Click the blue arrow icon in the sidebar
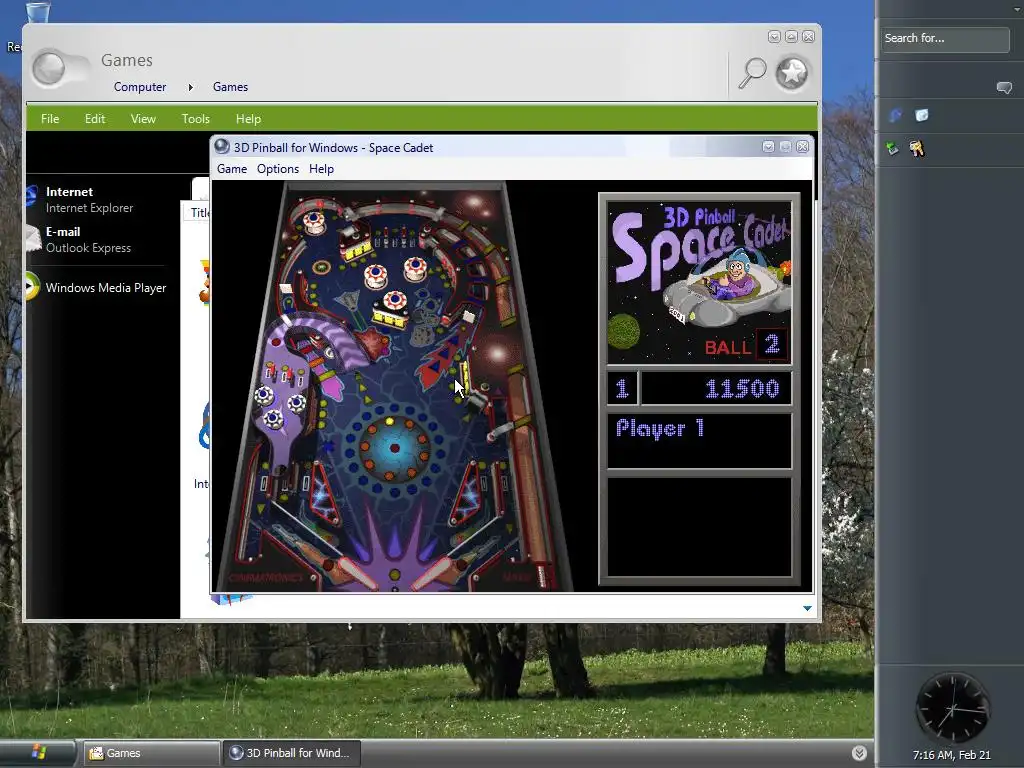 [895, 116]
